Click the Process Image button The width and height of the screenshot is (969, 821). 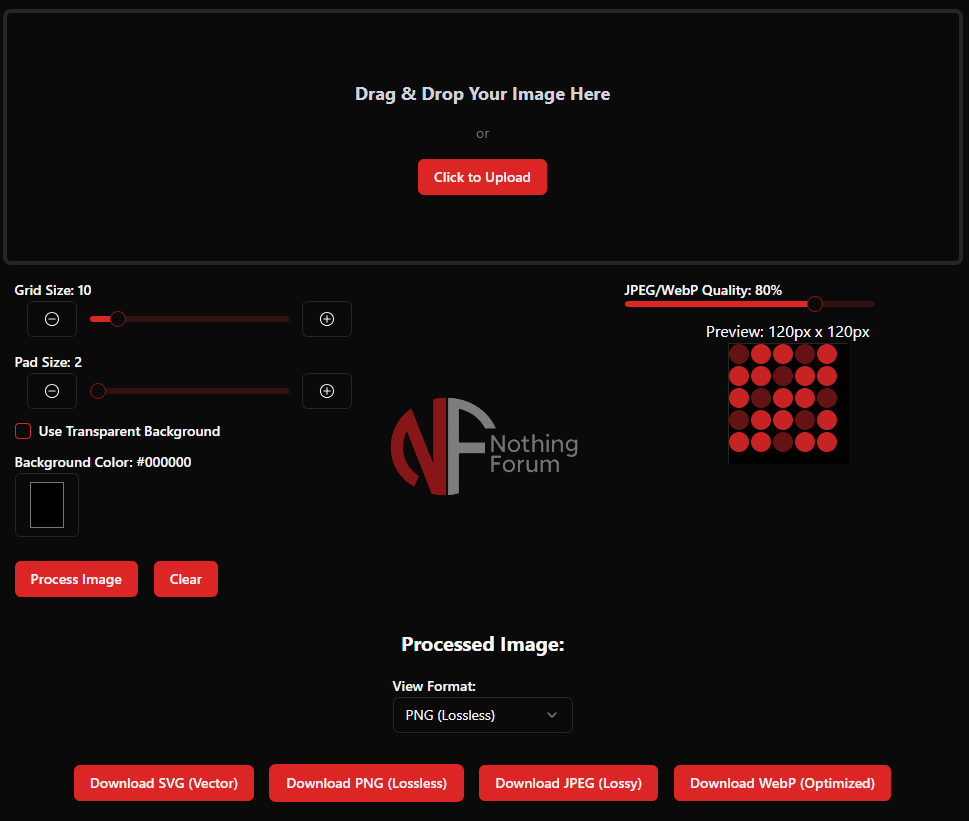(x=76, y=579)
